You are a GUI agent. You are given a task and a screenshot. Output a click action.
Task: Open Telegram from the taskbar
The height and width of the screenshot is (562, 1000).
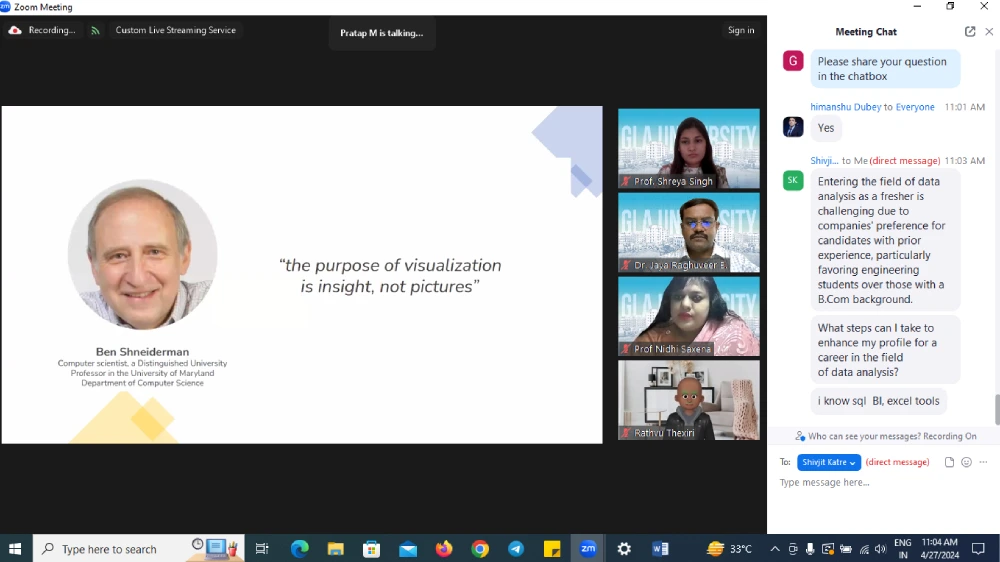tap(516, 549)
